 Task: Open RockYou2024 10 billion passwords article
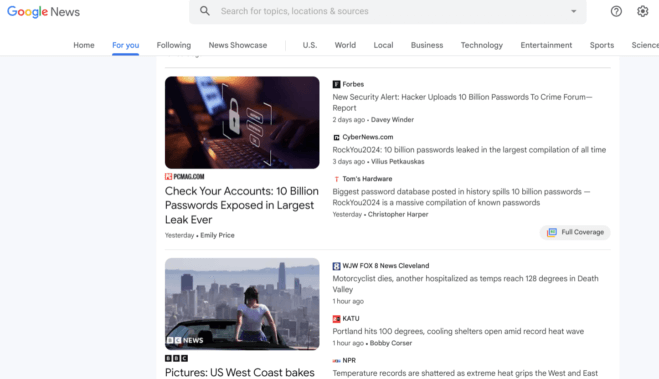tap(469, 150)
